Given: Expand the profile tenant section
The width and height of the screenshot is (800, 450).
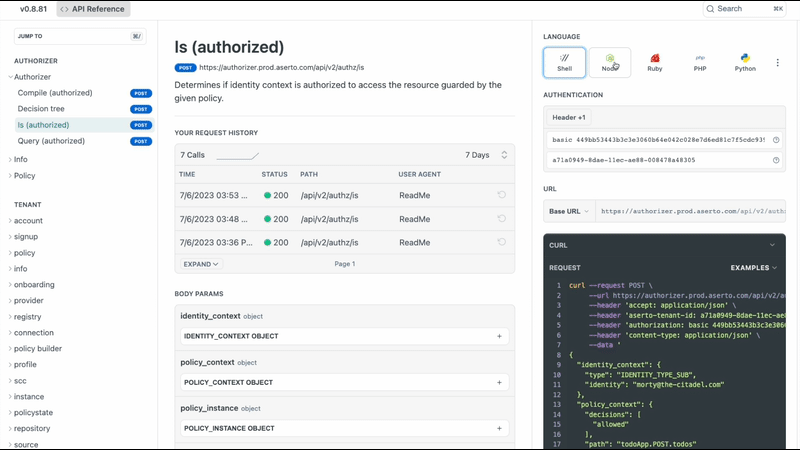Looking at the screenshot, I should pos(10,364).
